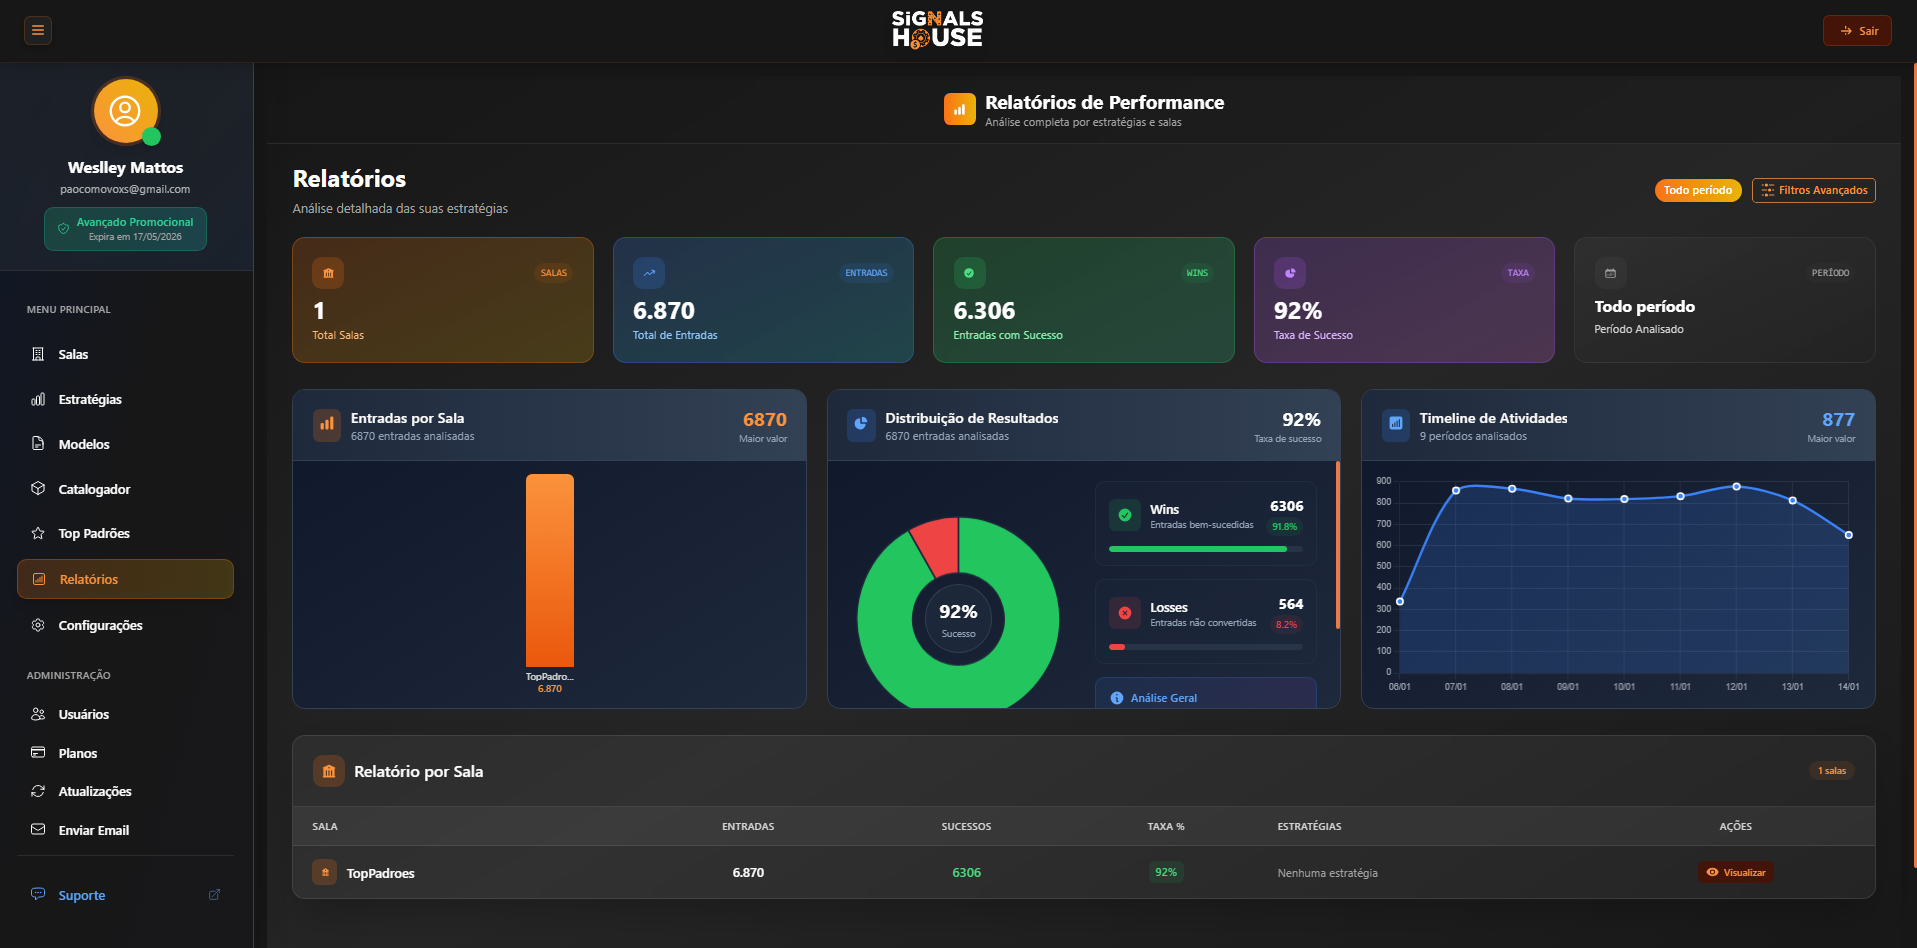Viewport: 1917px width, 948px height.
Task: Open the Estratégias menu item
Action: [x=90, y=400]
